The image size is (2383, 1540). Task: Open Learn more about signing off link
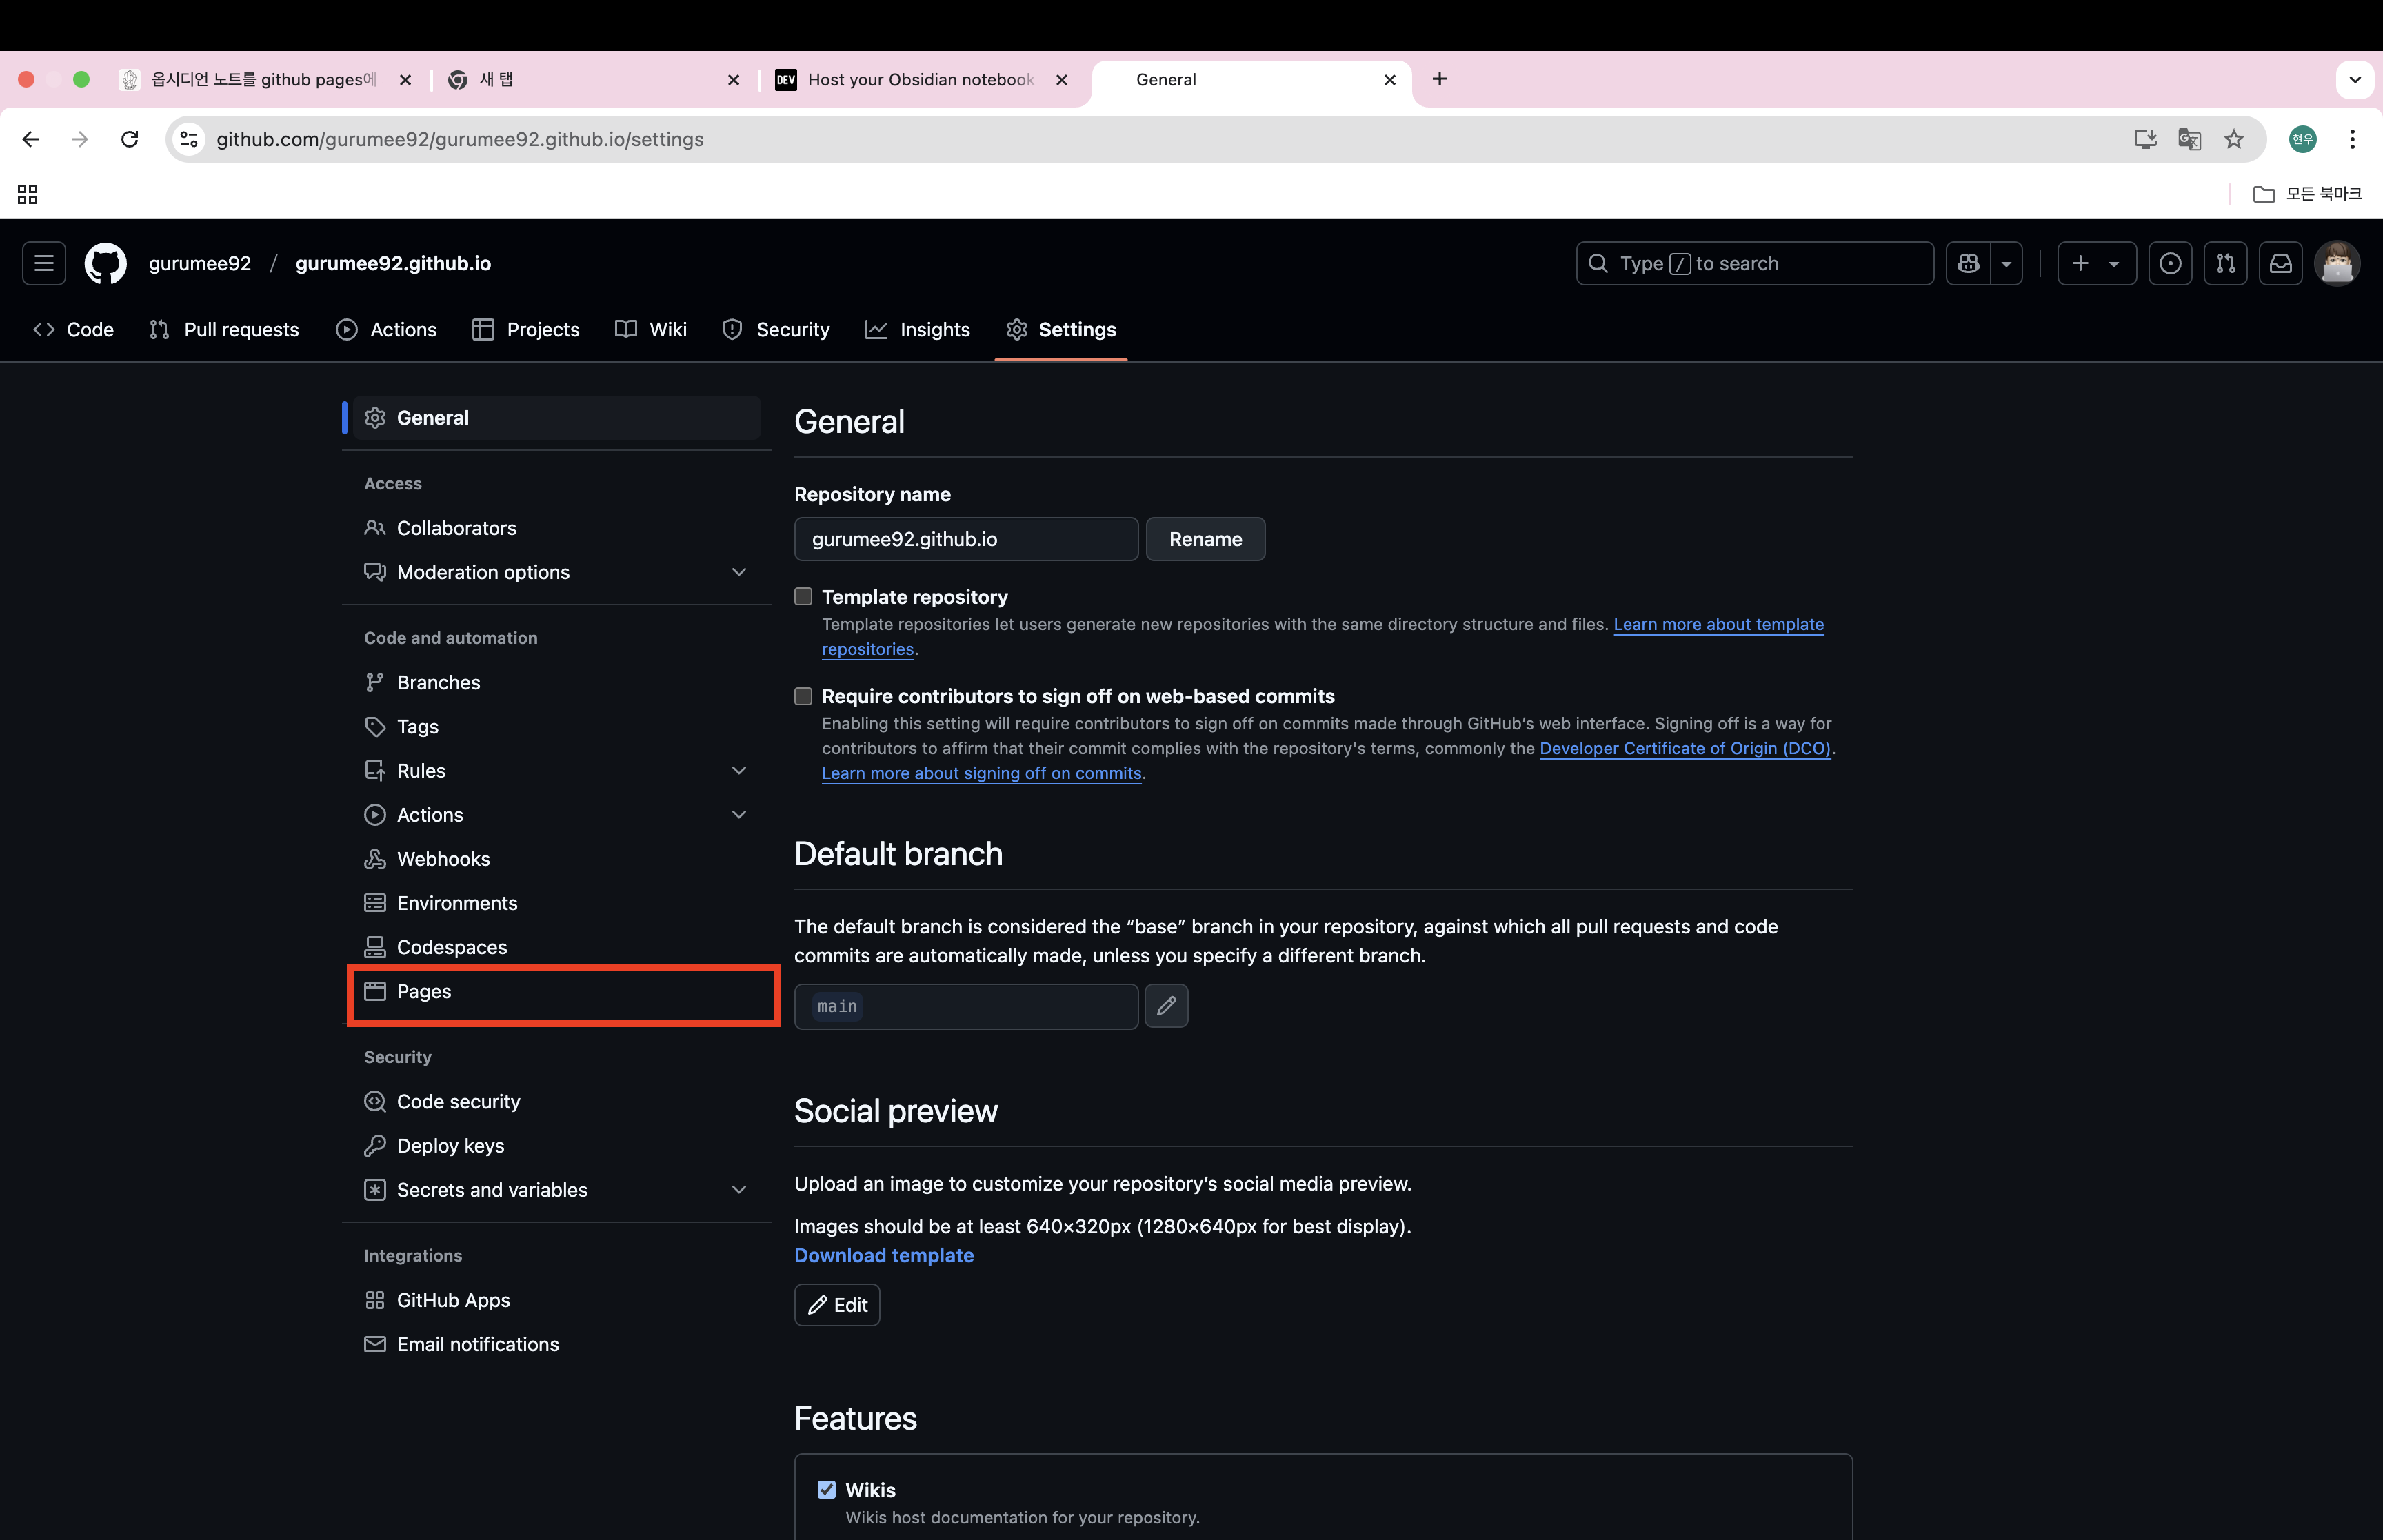(981, 773)
